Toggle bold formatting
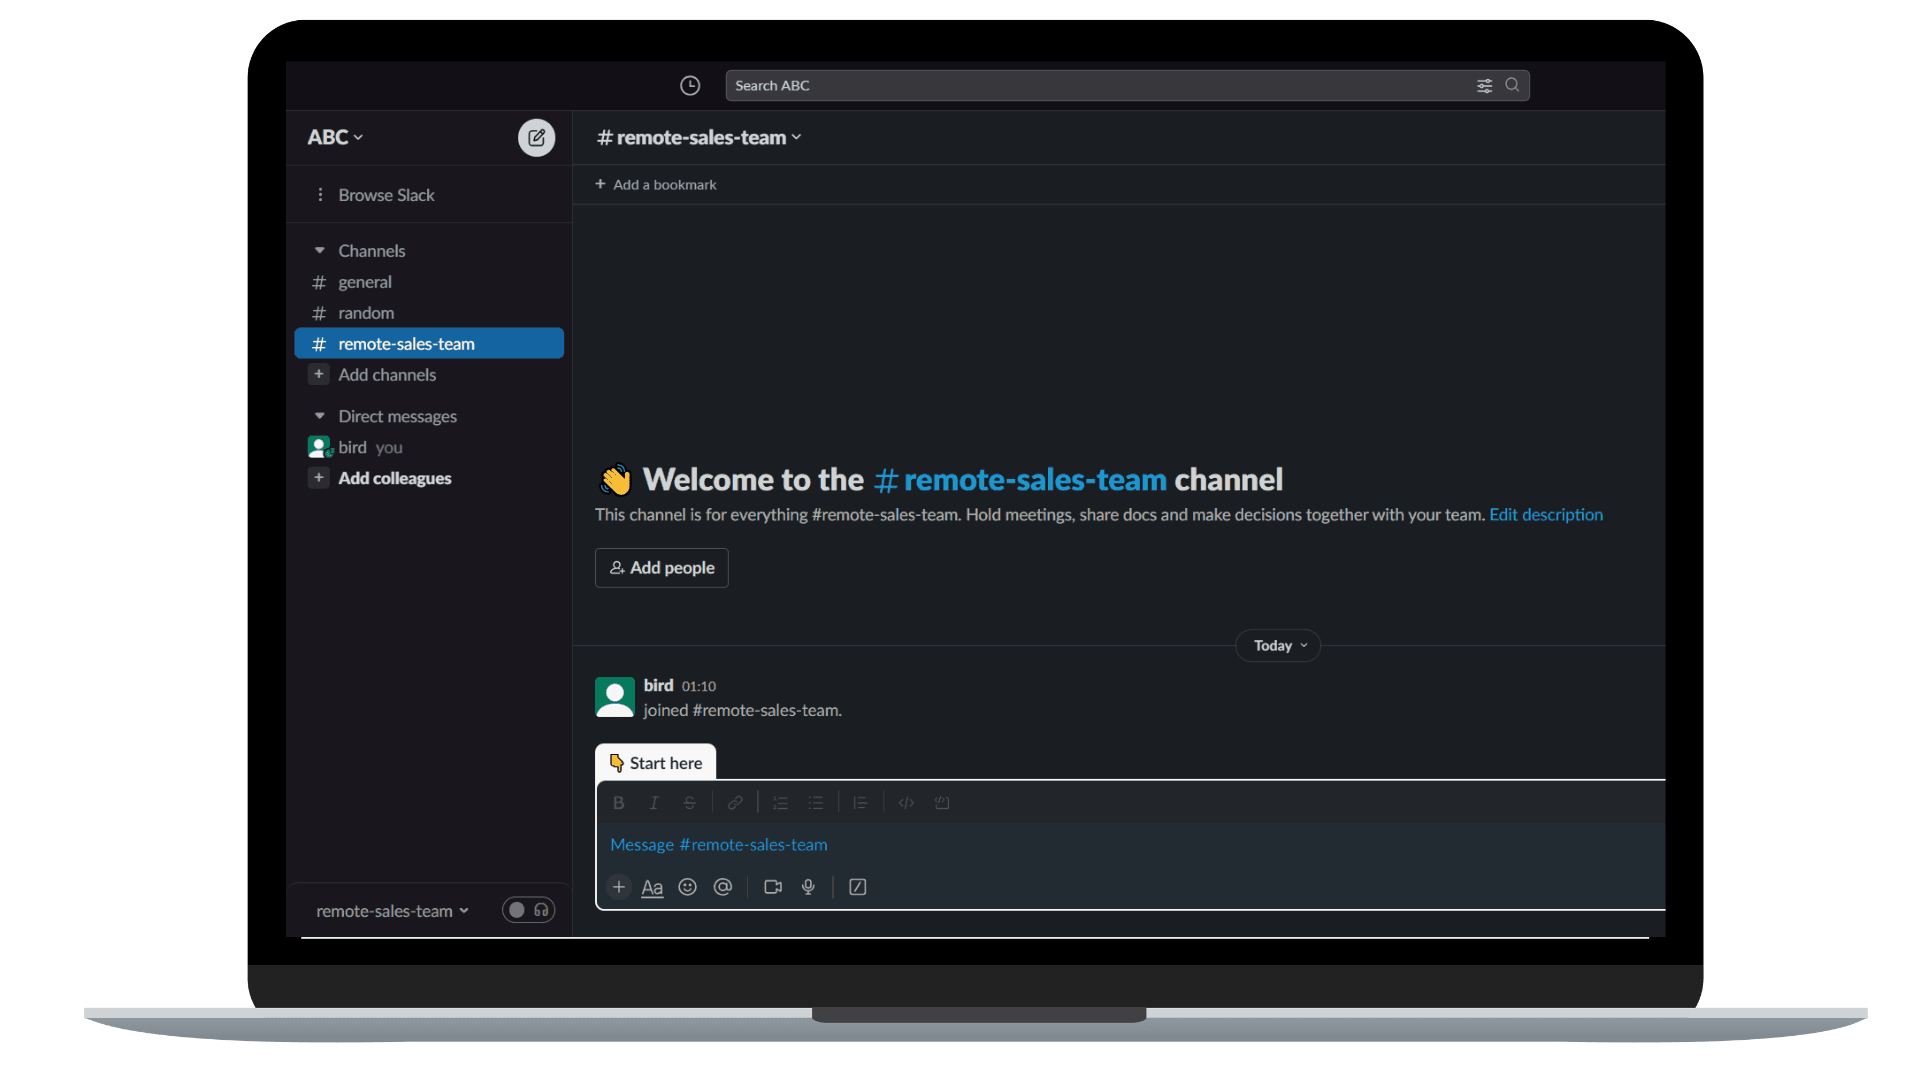The height and width of the screenshot is (1080, 1920). coord(618,802)
